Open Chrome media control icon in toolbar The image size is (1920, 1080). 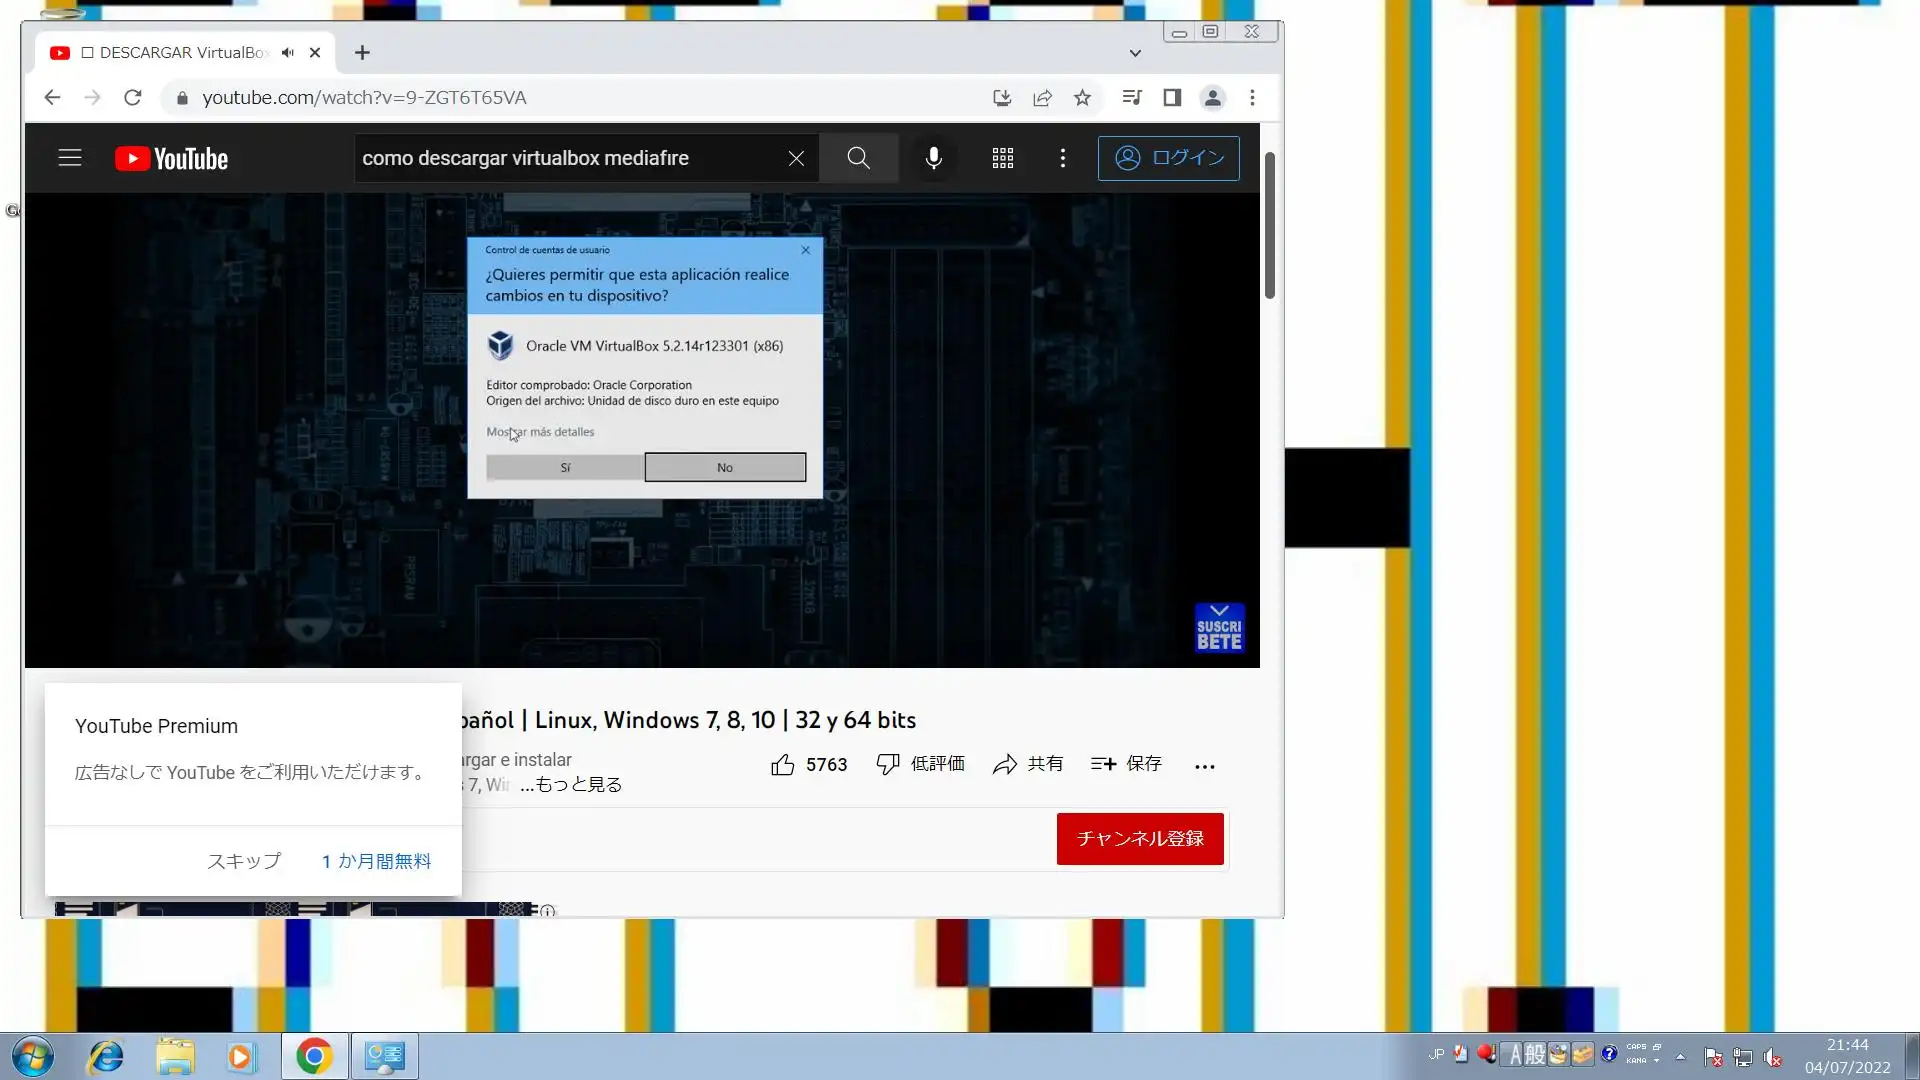[x=1132, y=98]
